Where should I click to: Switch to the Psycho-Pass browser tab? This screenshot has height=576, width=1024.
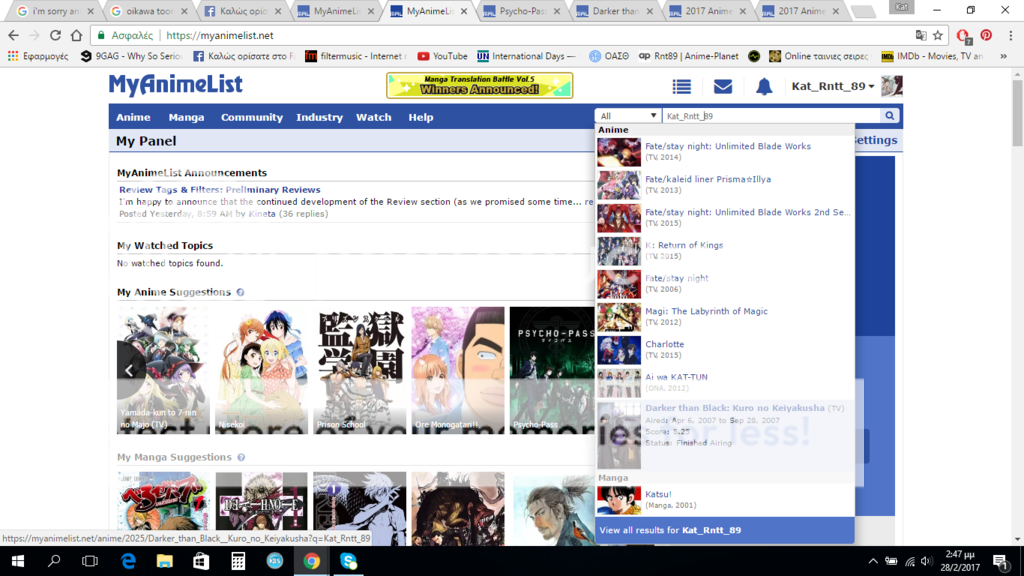pos(516,11)
